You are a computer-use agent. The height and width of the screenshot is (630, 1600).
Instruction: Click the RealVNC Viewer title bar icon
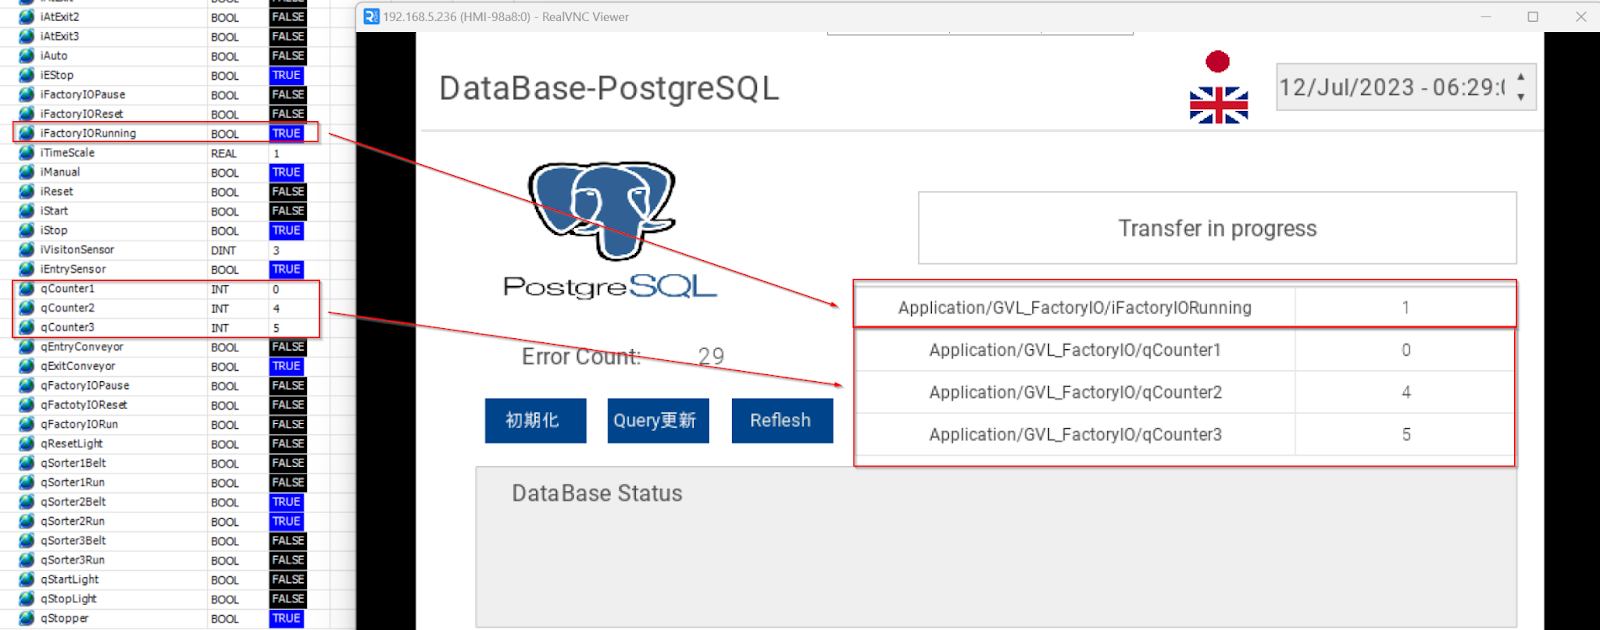point(371,16)
